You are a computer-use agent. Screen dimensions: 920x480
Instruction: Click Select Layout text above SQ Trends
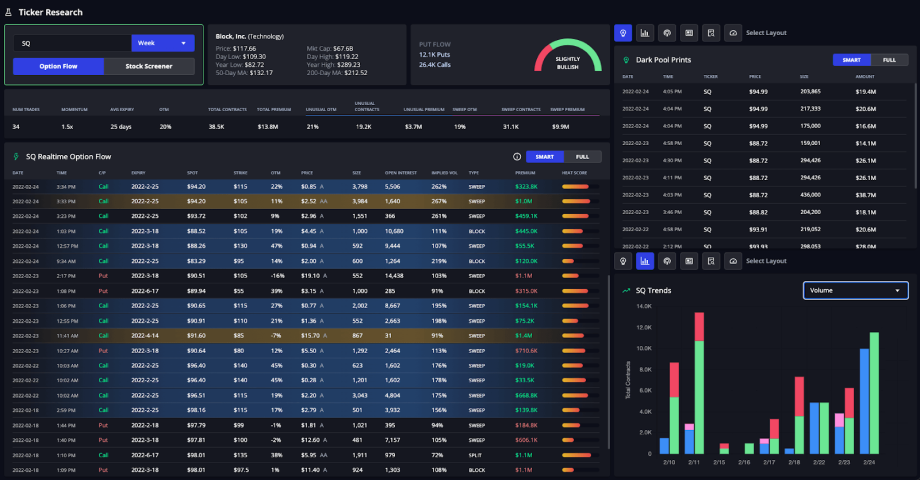766,261
